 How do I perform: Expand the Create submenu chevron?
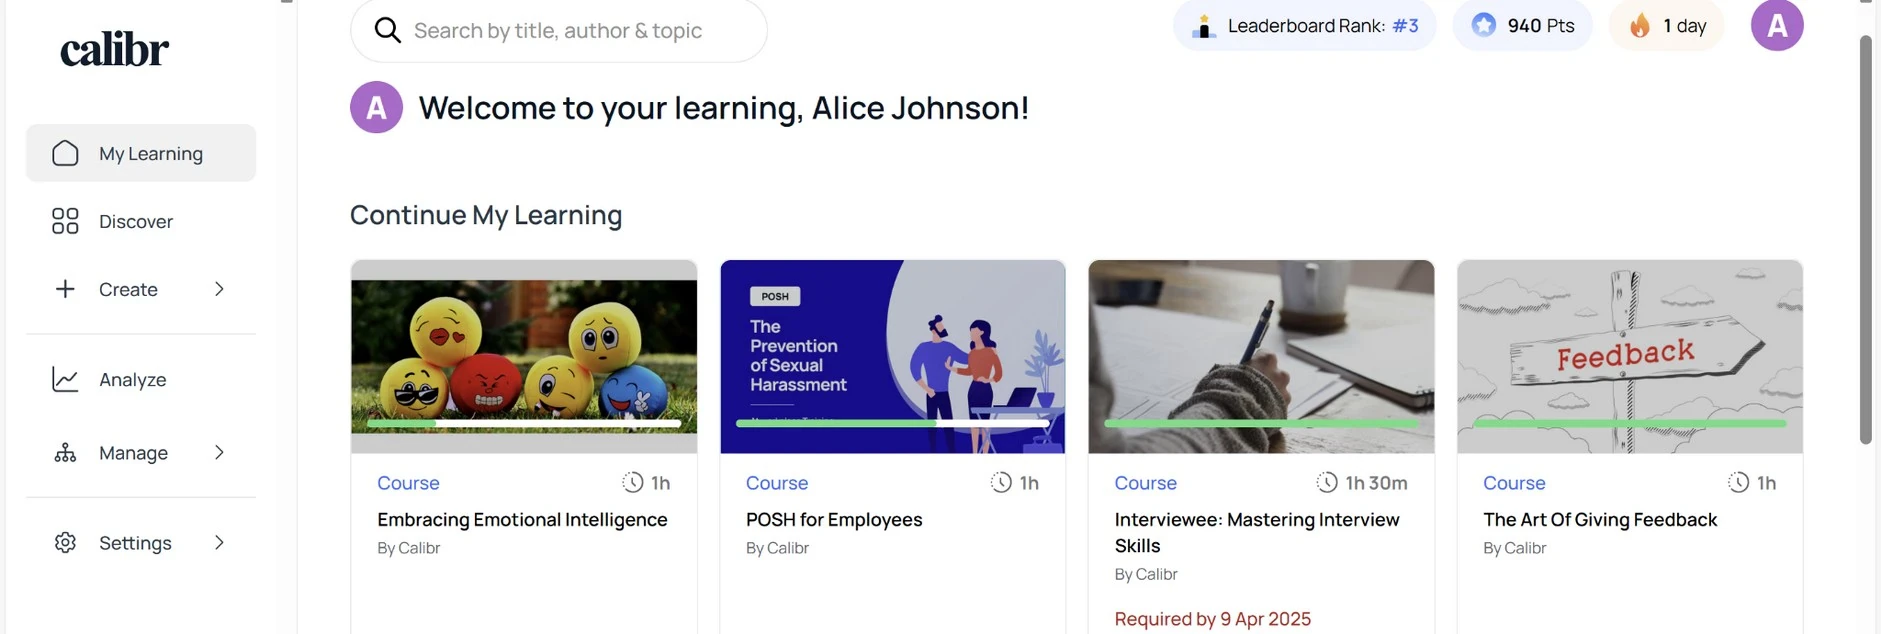point(219,289)
